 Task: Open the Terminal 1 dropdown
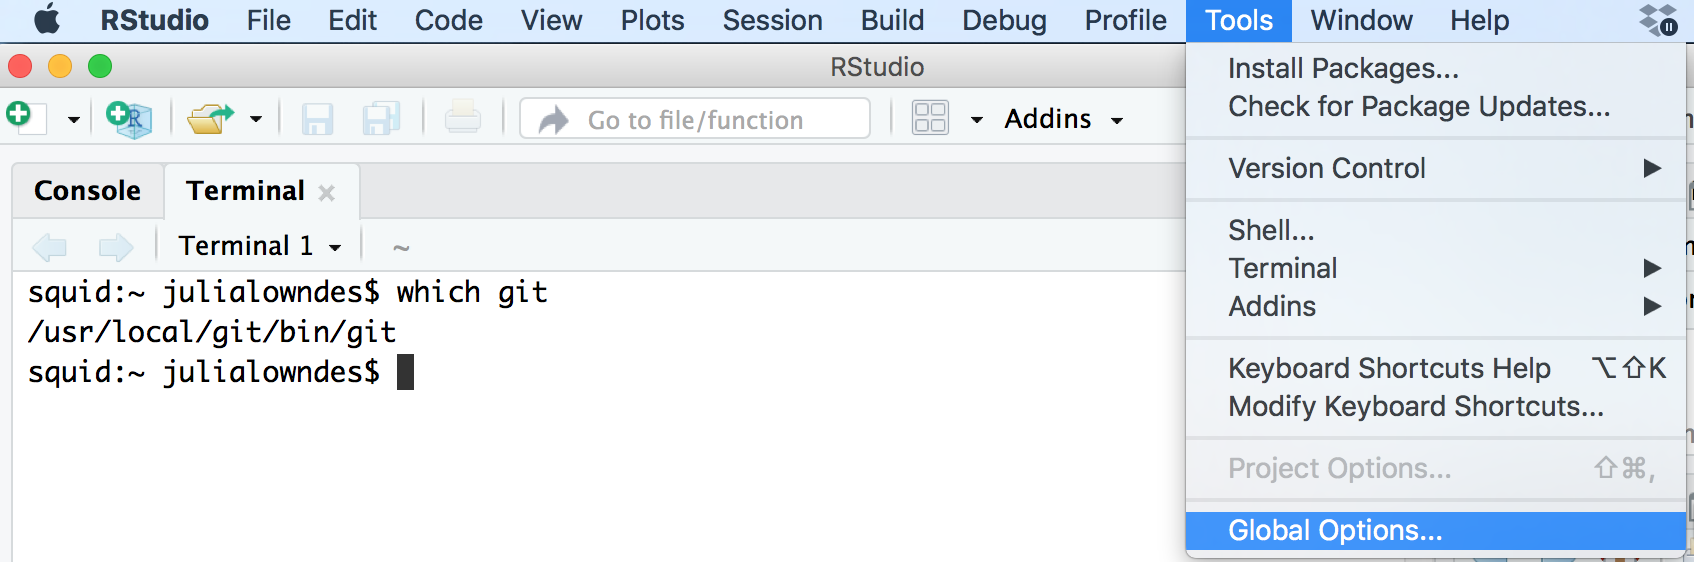260,246
